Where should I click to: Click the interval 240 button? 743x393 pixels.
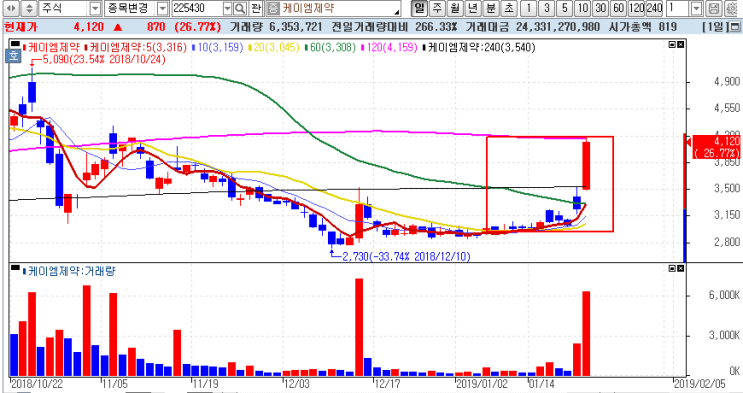(654, 8)
